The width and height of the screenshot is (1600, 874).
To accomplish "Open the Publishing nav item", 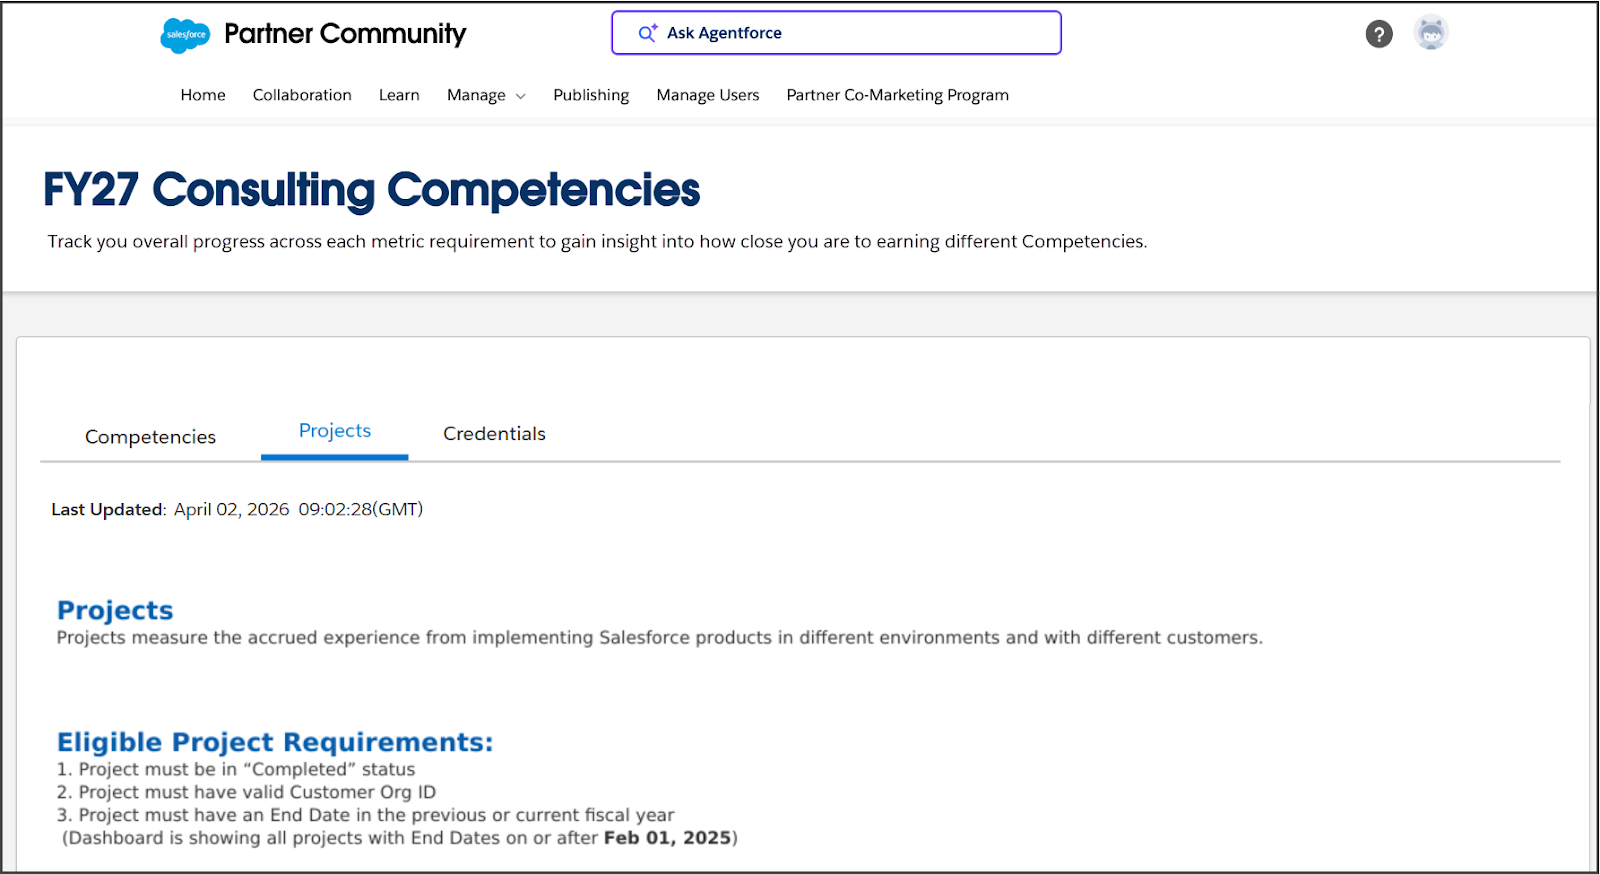I will (x=591, y=95).
